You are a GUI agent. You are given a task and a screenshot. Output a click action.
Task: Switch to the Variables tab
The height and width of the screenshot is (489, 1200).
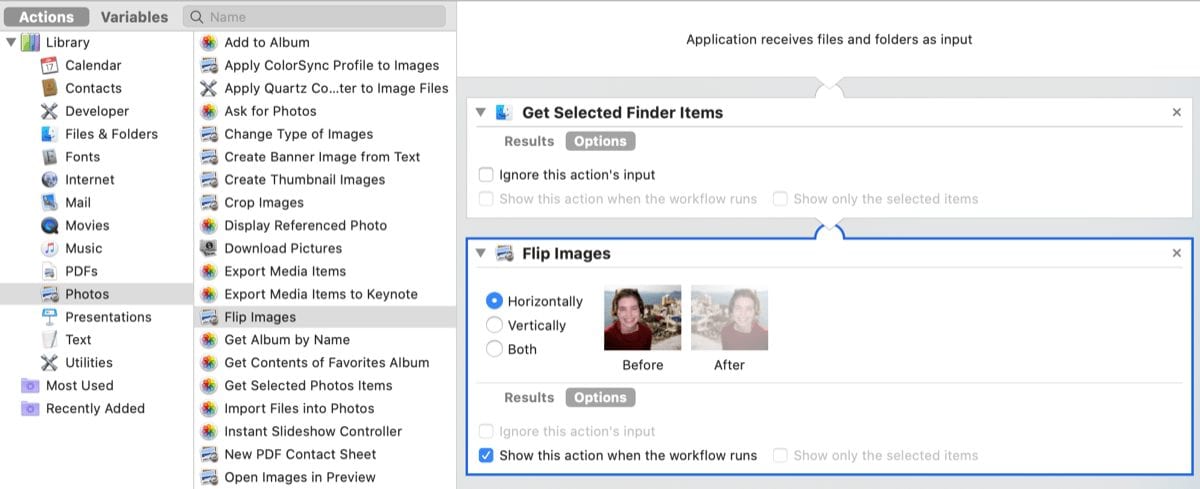pos(134,17)
